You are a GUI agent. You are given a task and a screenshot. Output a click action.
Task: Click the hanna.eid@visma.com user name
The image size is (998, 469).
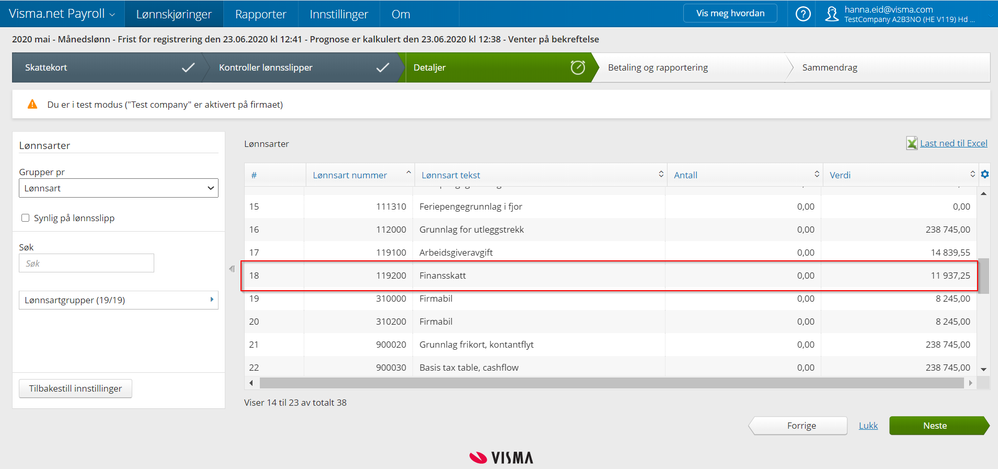pos(889,10)
